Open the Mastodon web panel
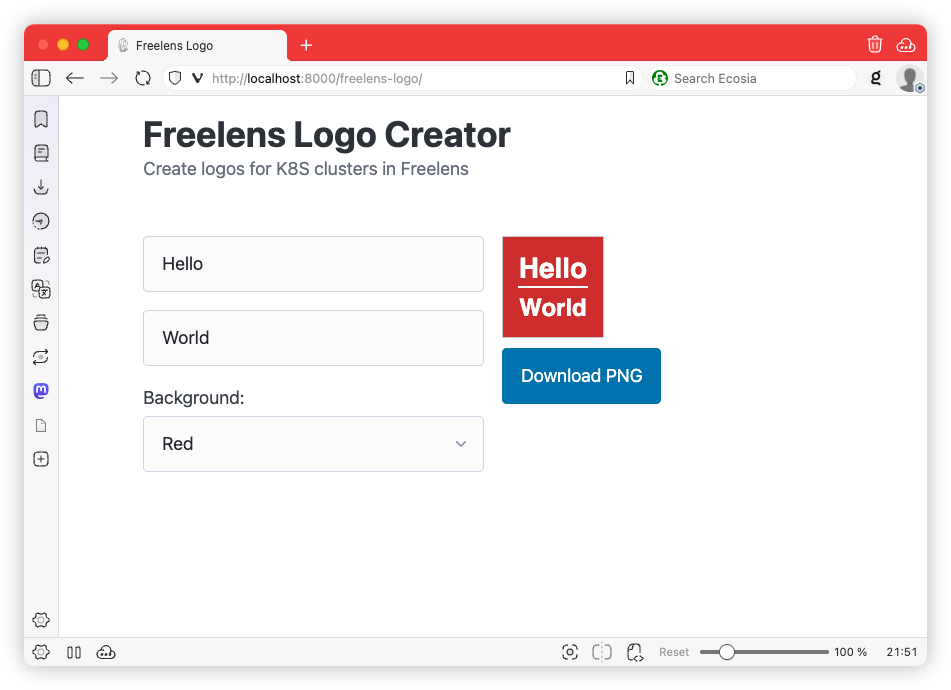 tap(41, 390)
